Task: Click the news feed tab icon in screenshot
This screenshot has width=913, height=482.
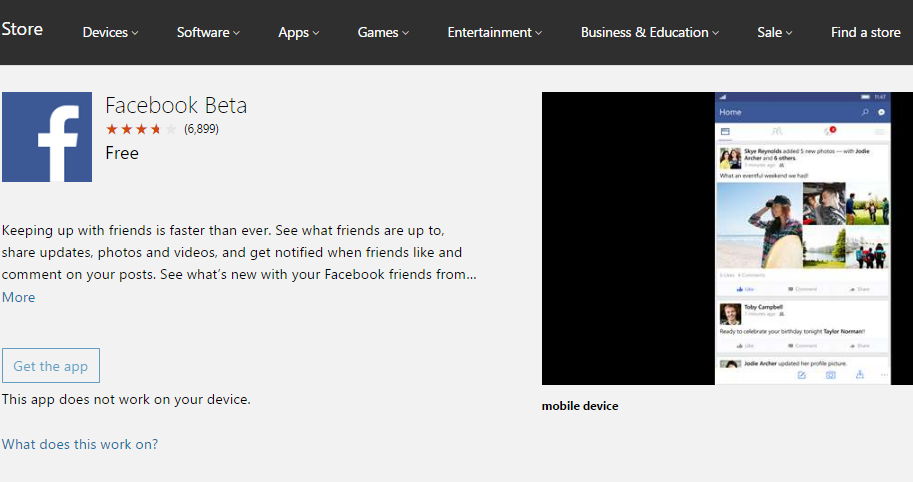Action: tap(726, 132)
